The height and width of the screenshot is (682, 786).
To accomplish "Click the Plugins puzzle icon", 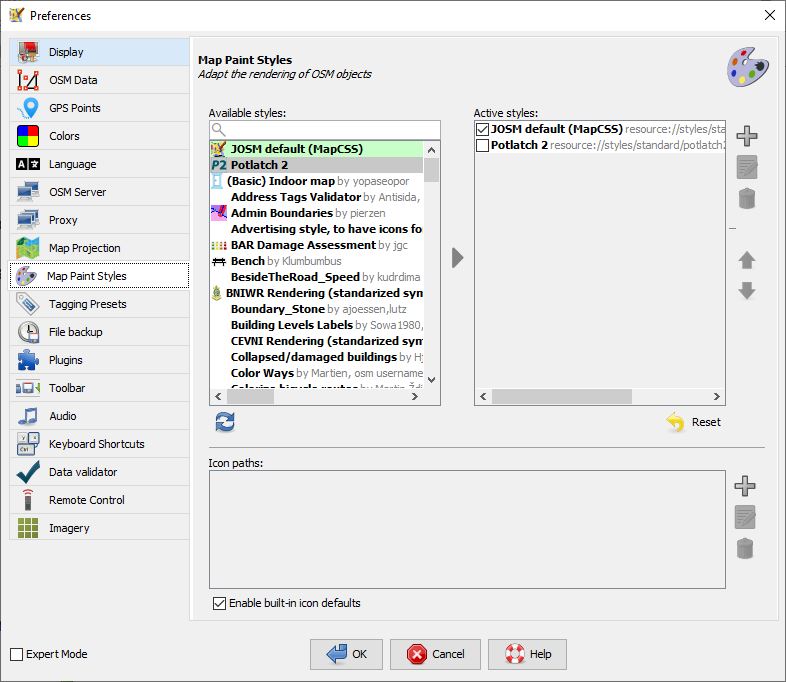I will [x=28, y=360].
